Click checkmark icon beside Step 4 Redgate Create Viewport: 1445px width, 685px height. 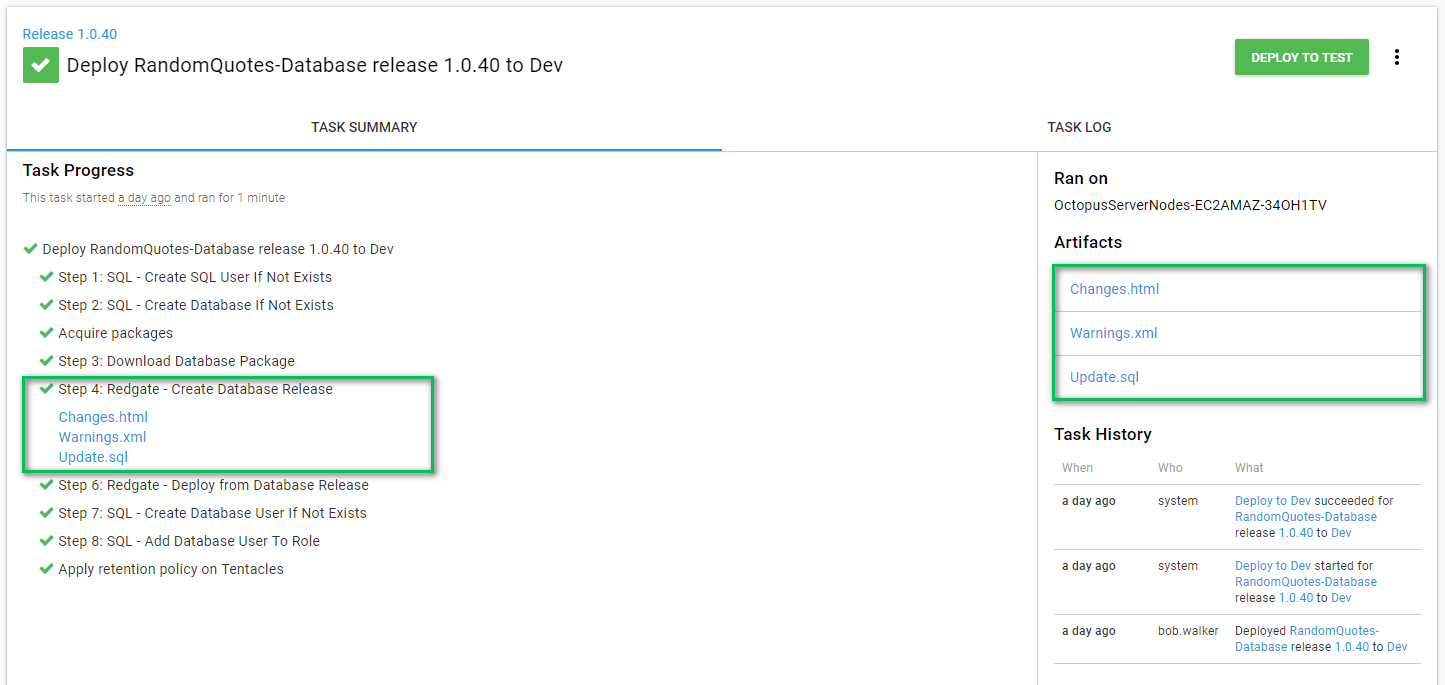point(46,389)
